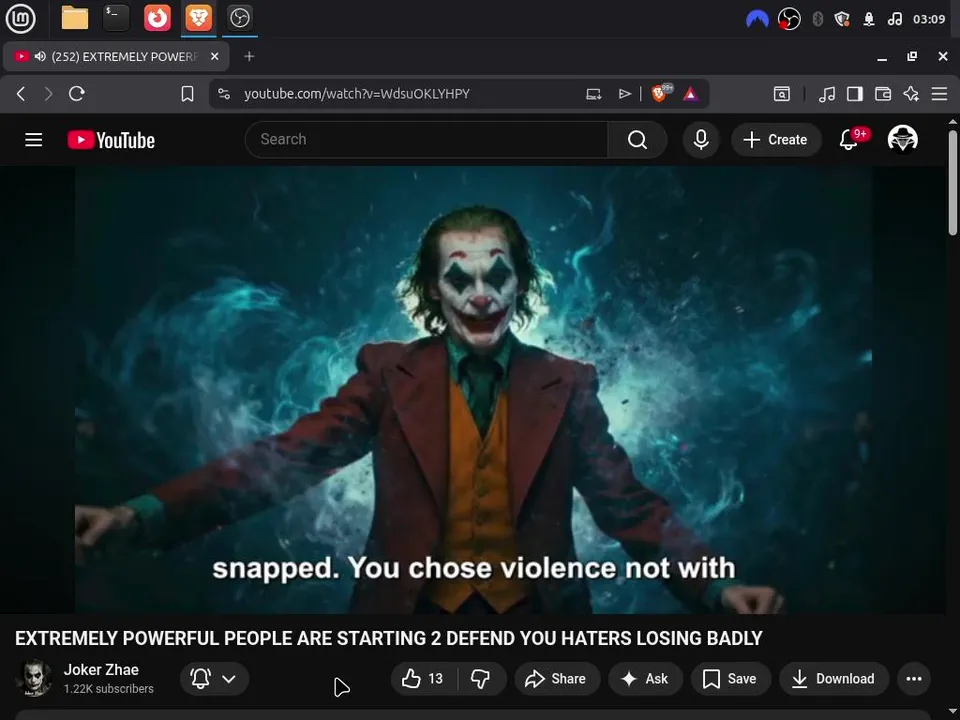Click the Ask button

click(x=645, y=678)
